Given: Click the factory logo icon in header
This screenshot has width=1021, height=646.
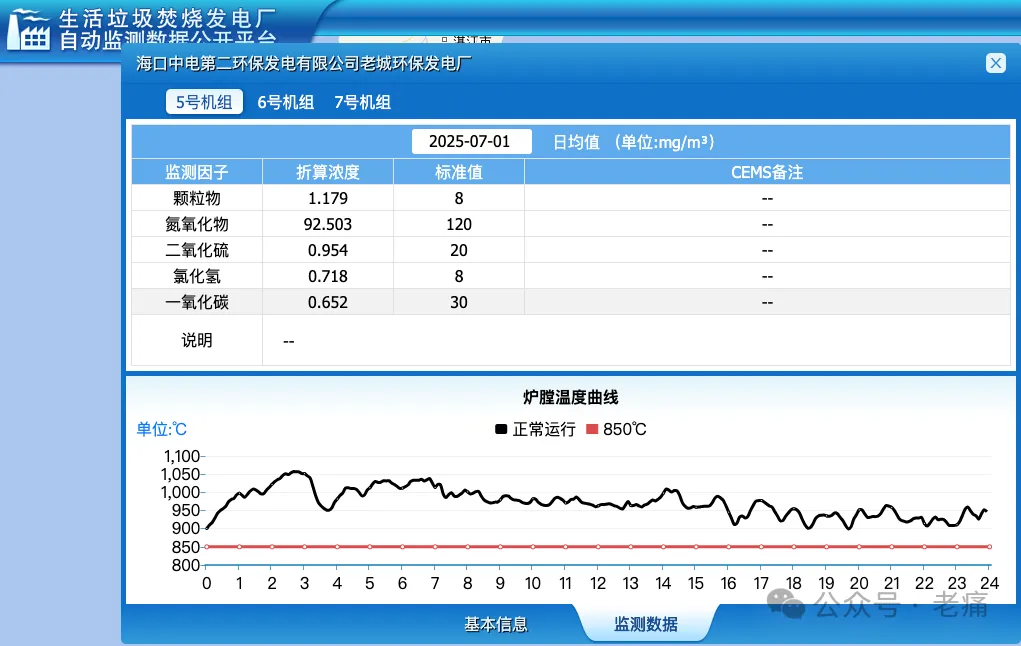Looking at the screenshot, I should (x=29, y=30).
